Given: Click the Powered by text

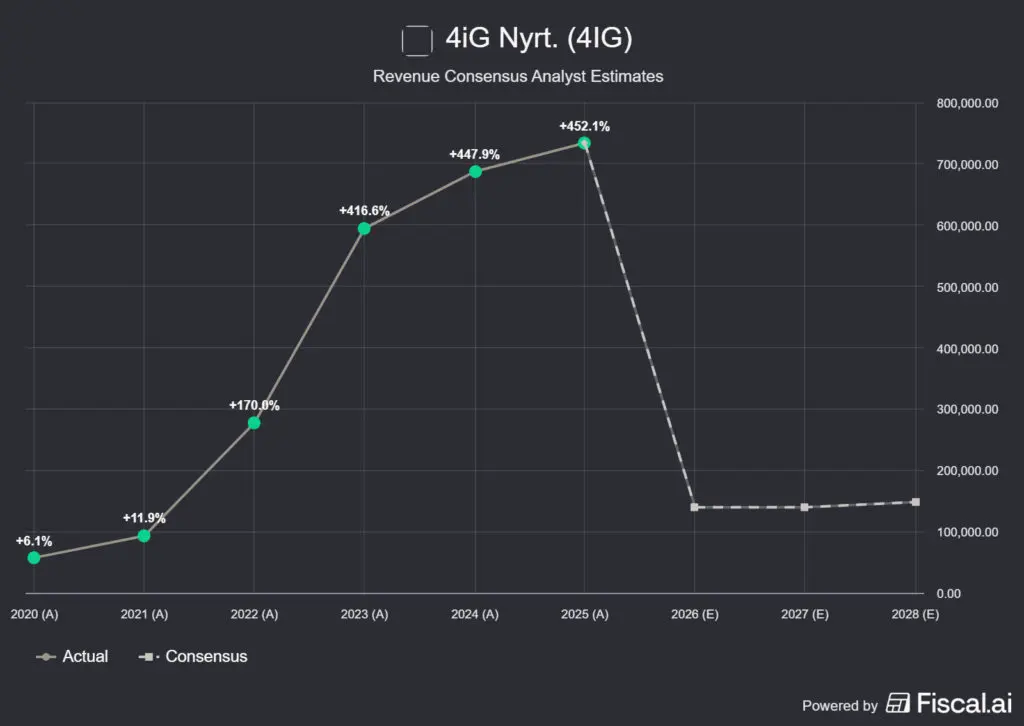Looking at the screenshot, I should (x=840, y=706).
